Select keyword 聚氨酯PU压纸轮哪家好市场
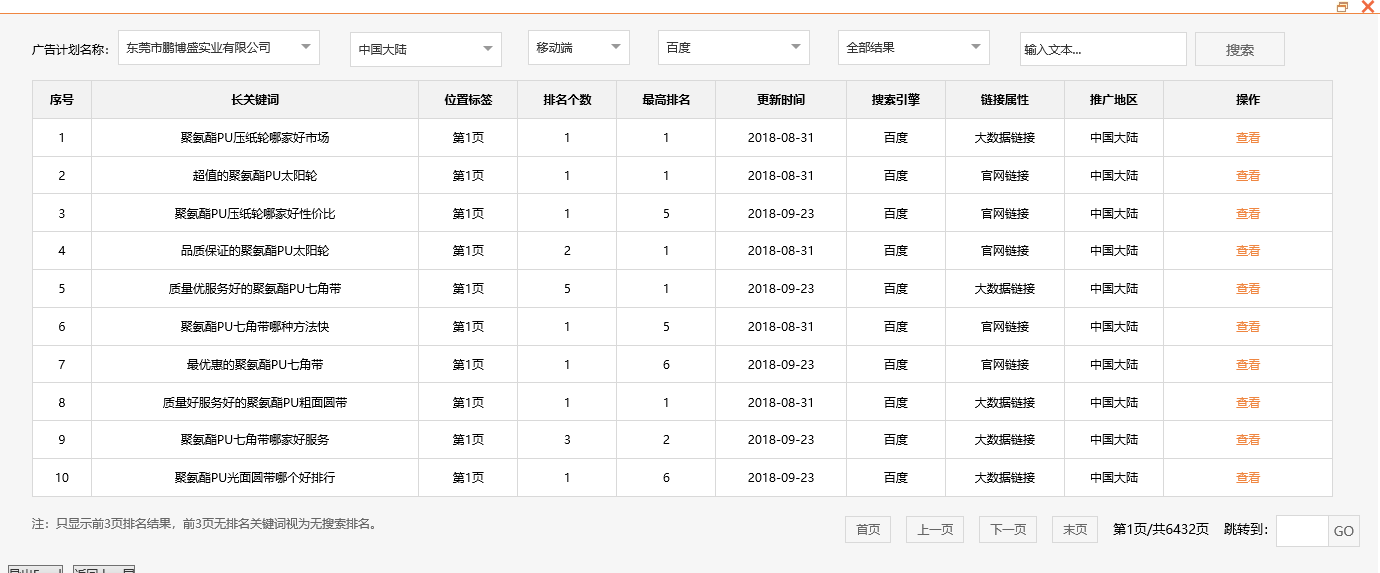The height and width of the screenshot is (573, 1380). tap(255, 138)
